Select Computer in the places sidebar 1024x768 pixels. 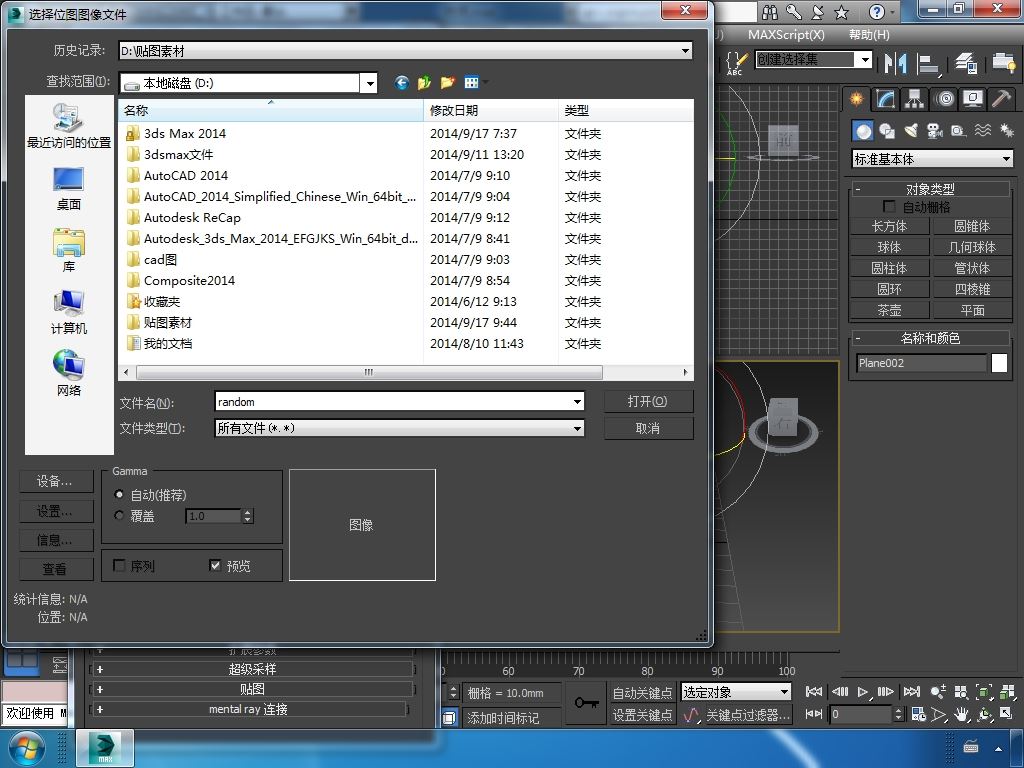pyautogui.click(x=69, y=312)
